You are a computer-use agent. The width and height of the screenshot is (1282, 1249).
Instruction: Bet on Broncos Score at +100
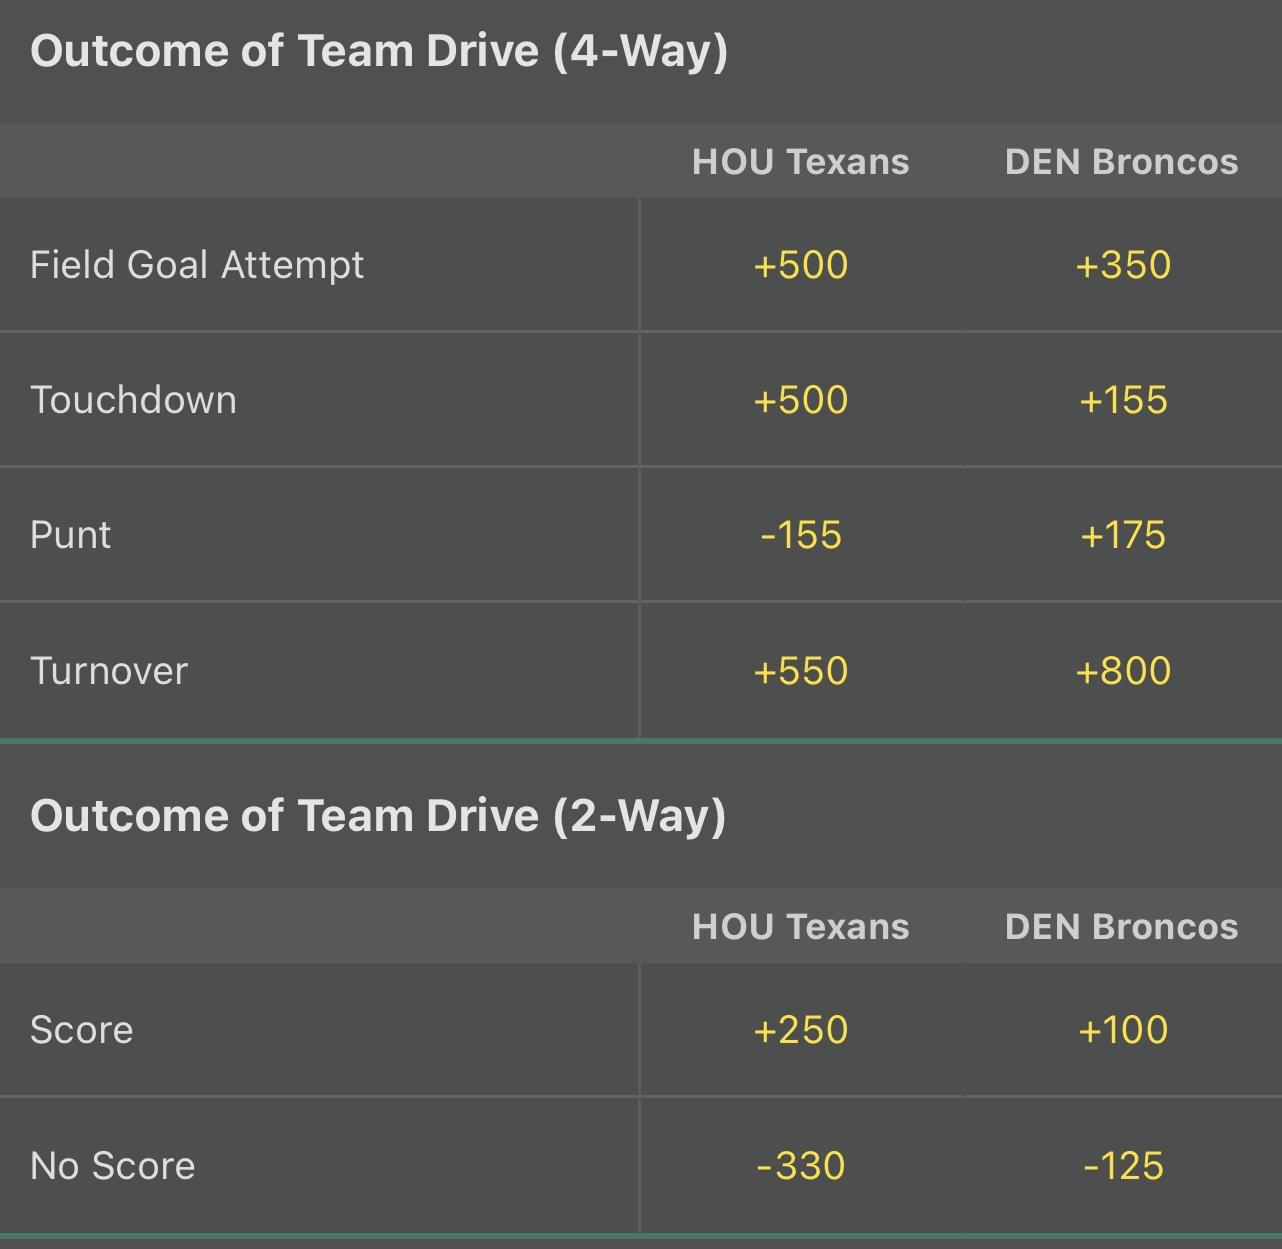tap(1122, 1030)
